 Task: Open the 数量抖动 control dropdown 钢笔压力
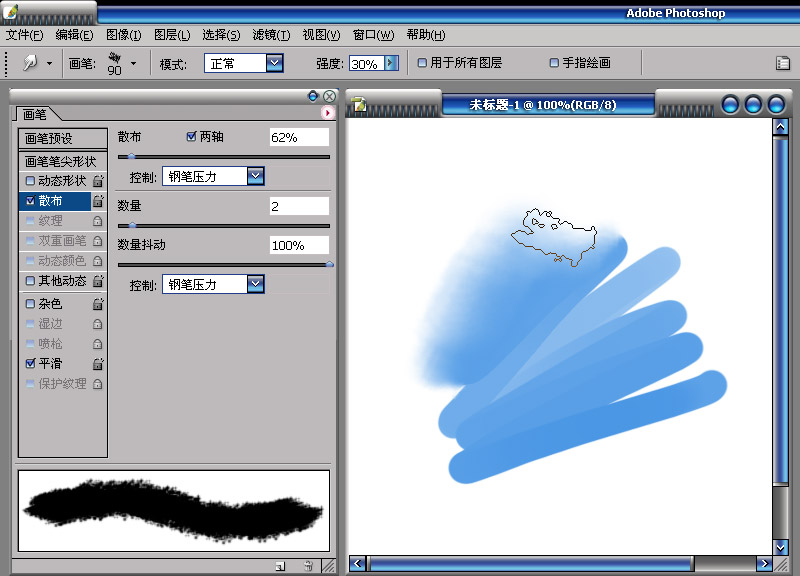tap(256, 284)
